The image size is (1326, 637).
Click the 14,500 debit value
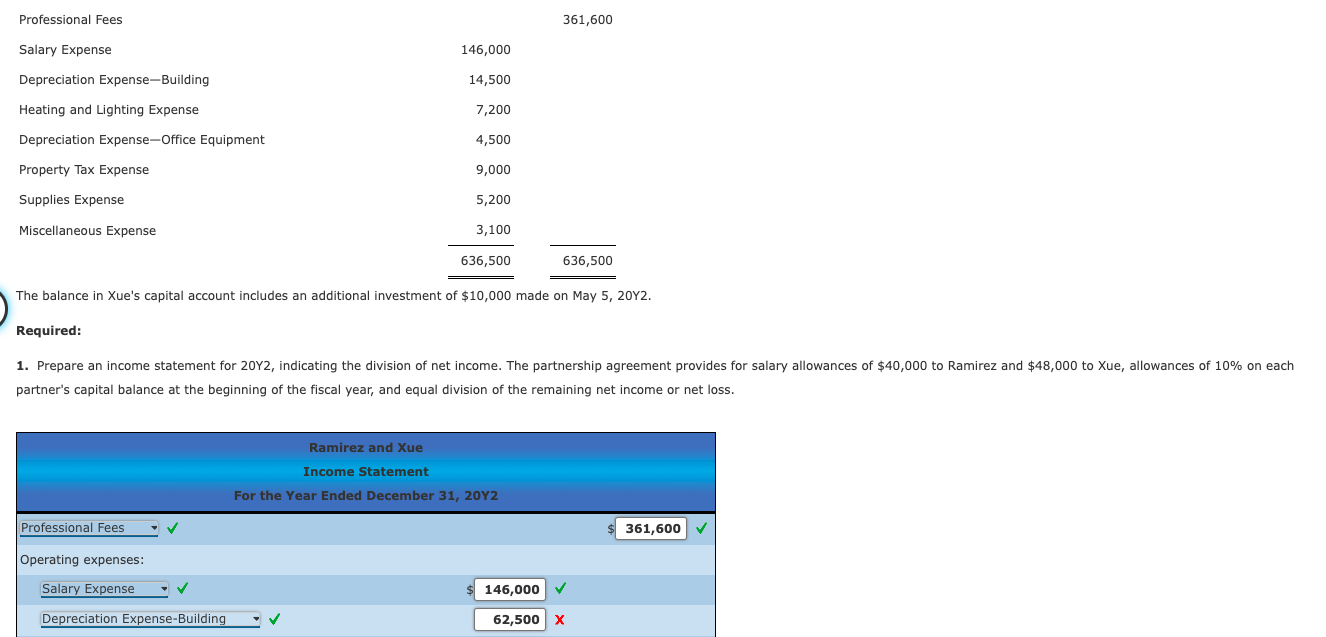[x=490, y=80]
